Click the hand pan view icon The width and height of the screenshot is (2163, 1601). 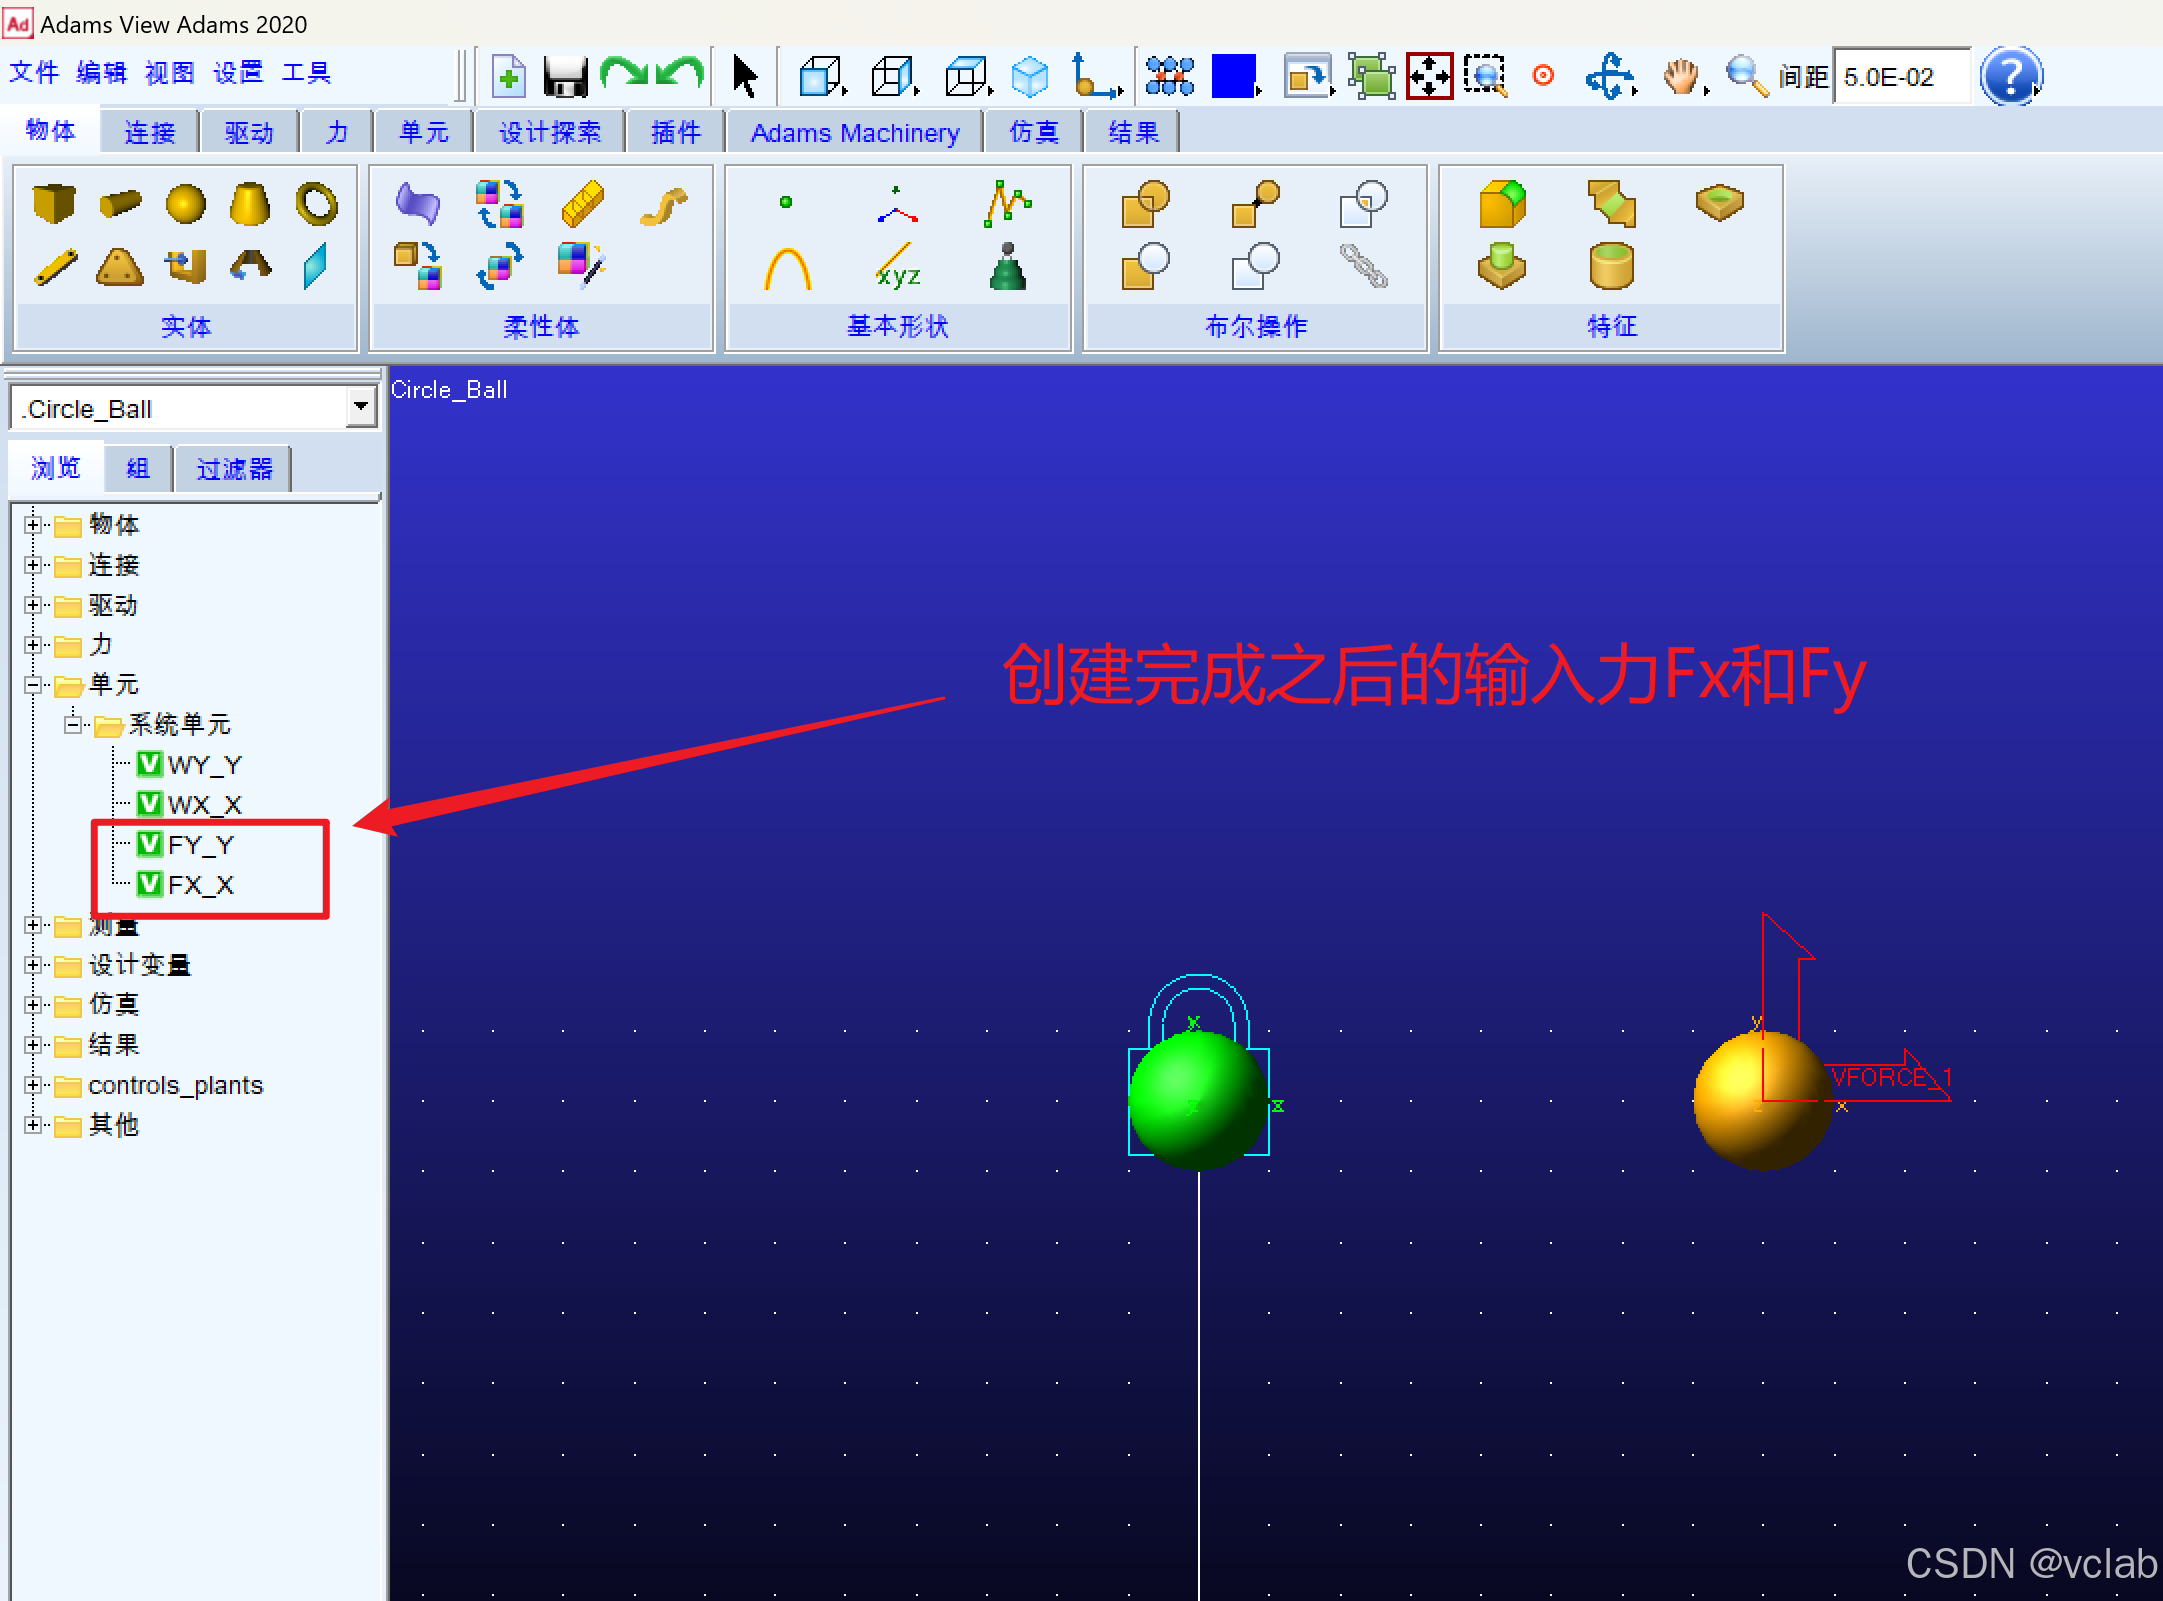1680,76
